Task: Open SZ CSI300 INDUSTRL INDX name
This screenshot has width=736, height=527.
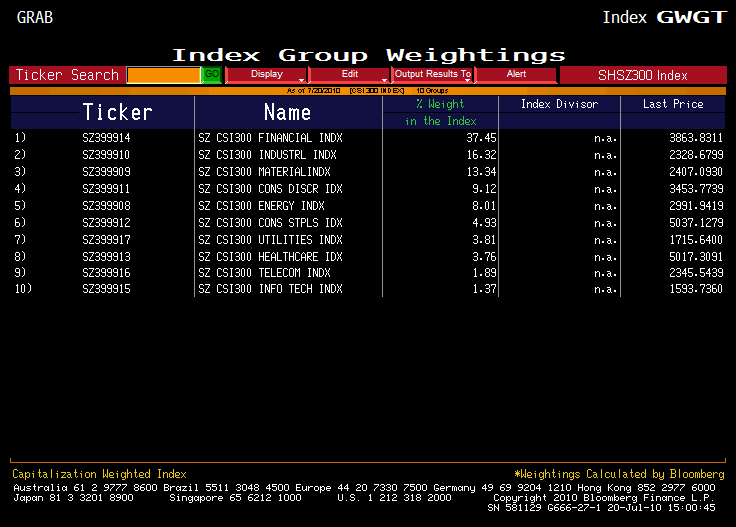Action: point(268,155)
